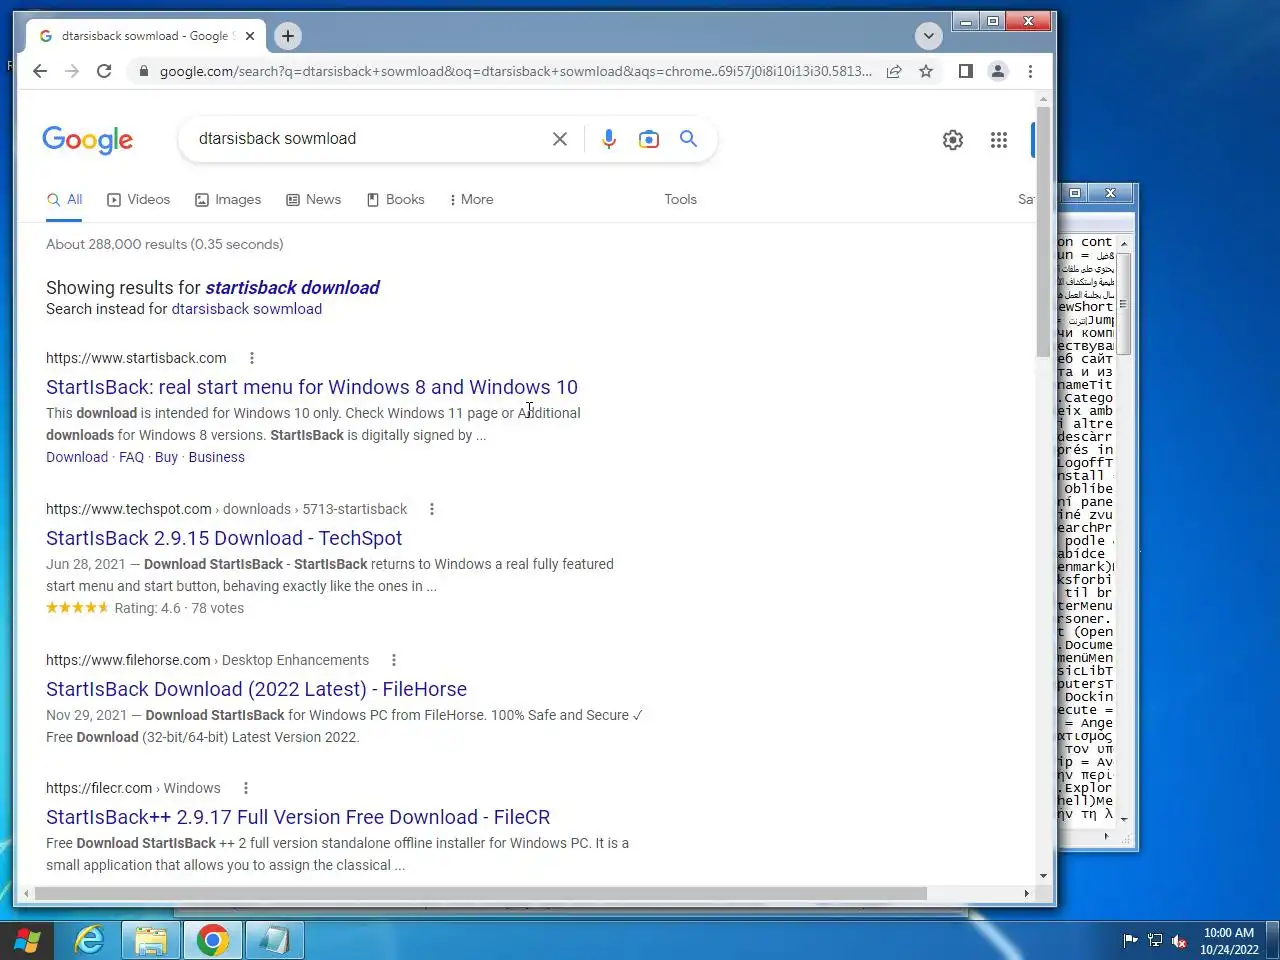The image size is (1280, 960).
Task: Switch to the Images tab
Action: pos(228,200)
